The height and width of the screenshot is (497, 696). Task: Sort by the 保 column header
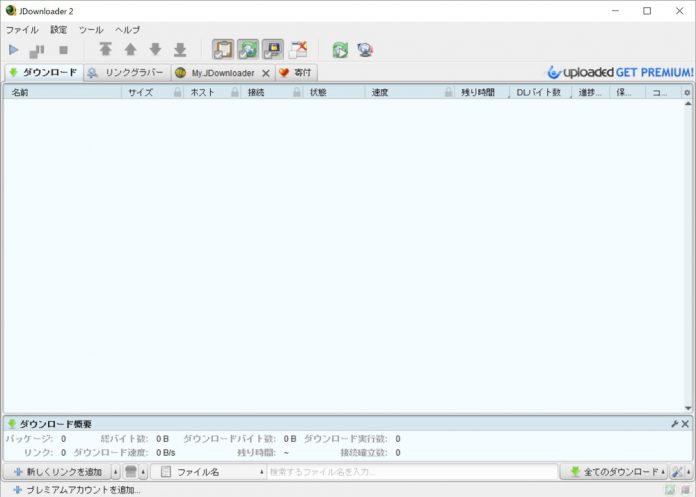tap(627, 92)
